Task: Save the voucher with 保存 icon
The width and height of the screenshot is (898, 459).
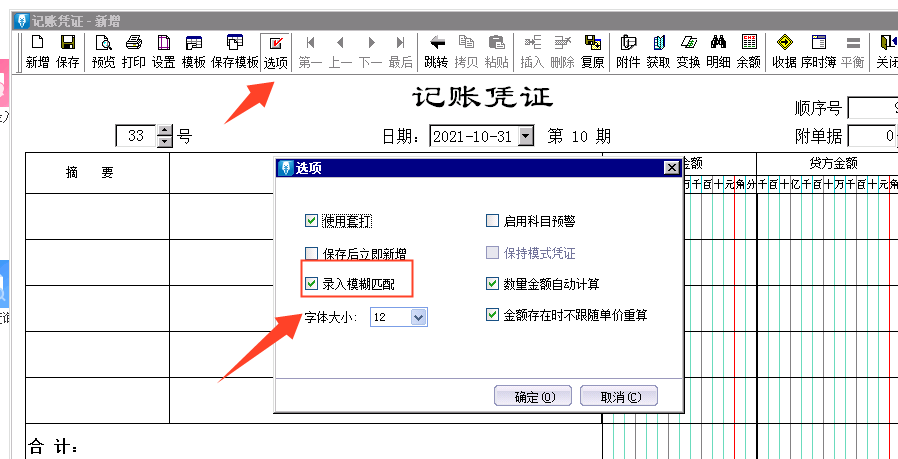Action: (x=67, y=51)
